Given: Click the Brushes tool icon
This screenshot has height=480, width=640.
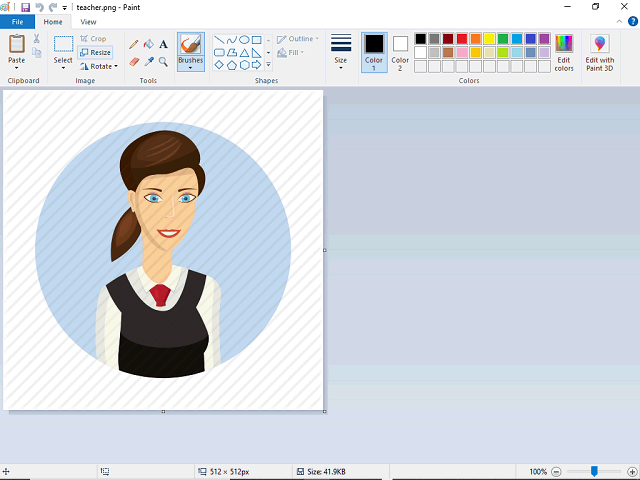Looking at the screenshot, I should click(x=191, y=44).
